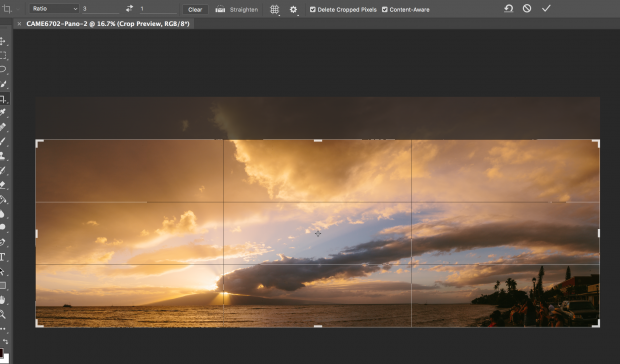Select the Move tool
Image resolution: width=620 pixels, height=364 pixels.
click(x=3, y=41)
